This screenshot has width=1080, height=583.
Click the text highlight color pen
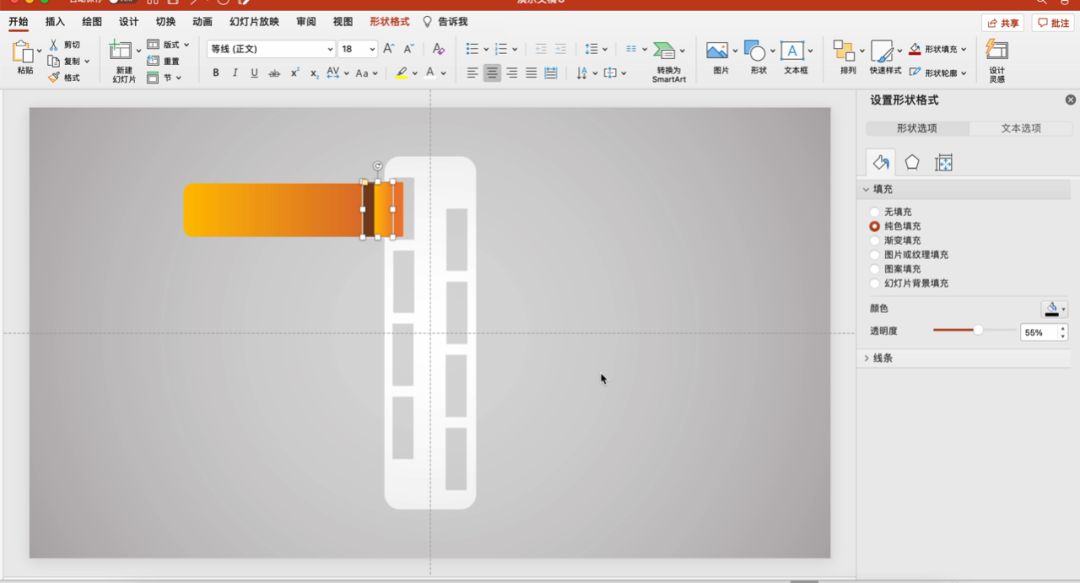401,72
